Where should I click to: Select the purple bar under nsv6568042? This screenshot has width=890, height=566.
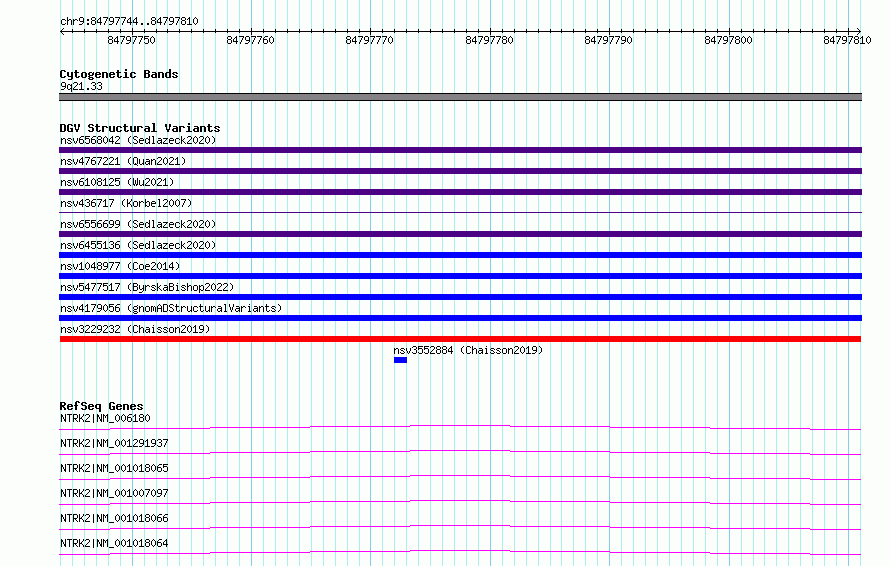460,150
